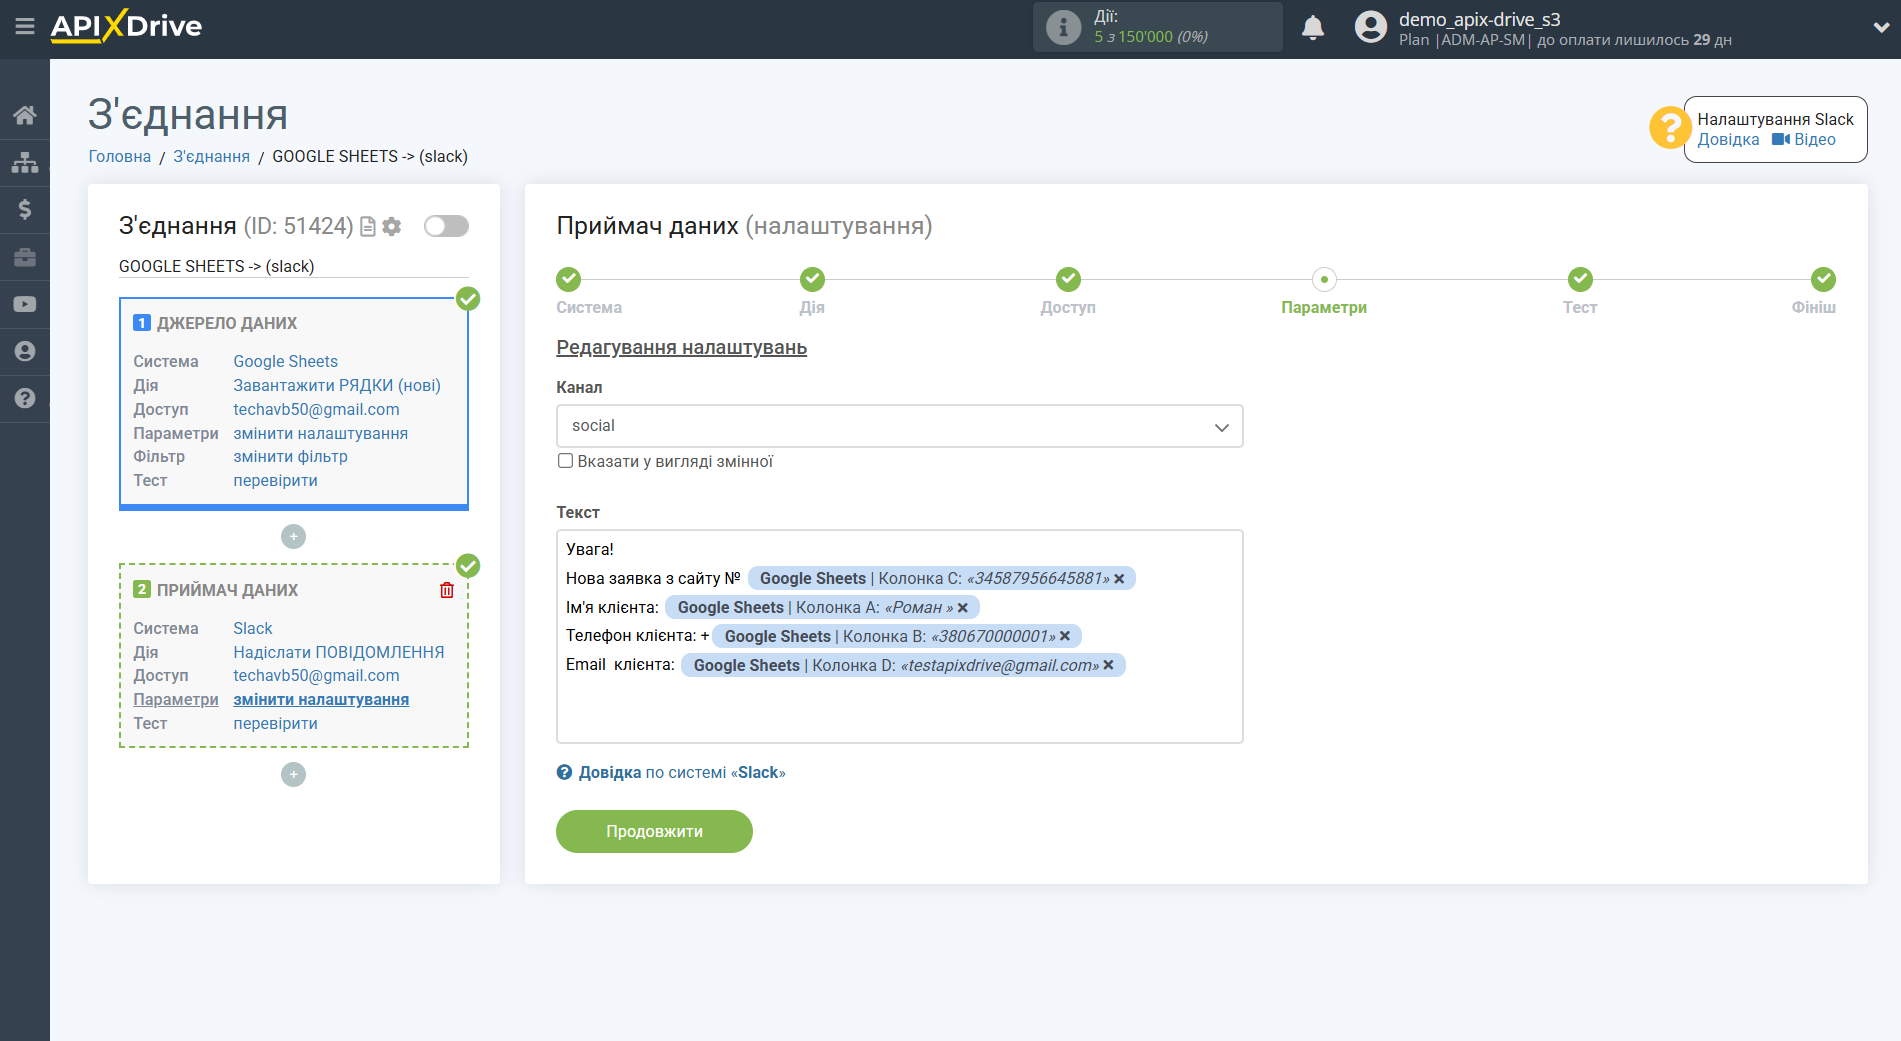1901x1041 pixels.
Task: Remove the Колонка D email variable tag
Action: point(1109,665)
